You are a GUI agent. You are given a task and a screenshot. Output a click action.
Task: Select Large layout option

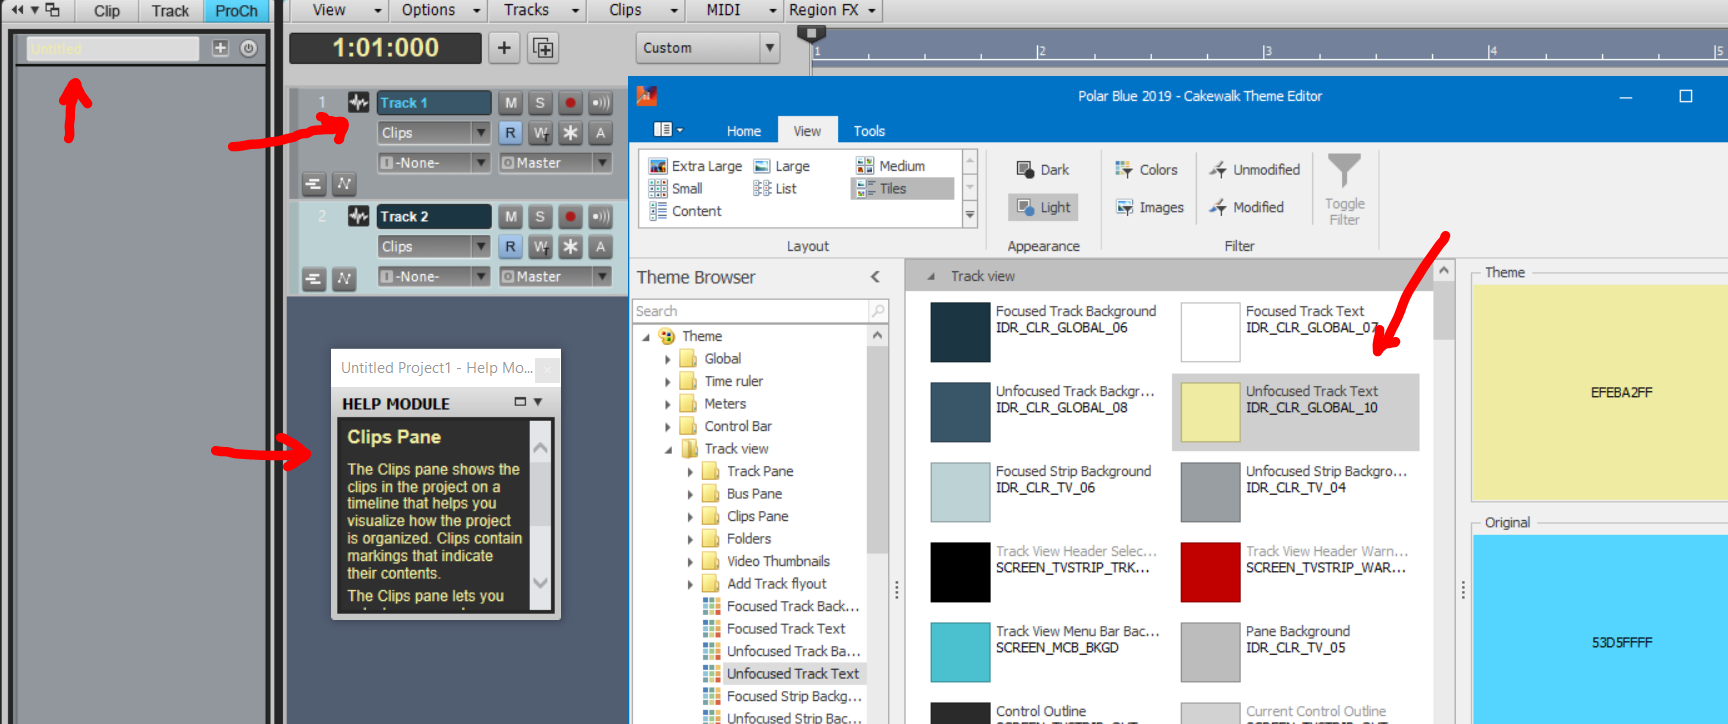(782, 166)
